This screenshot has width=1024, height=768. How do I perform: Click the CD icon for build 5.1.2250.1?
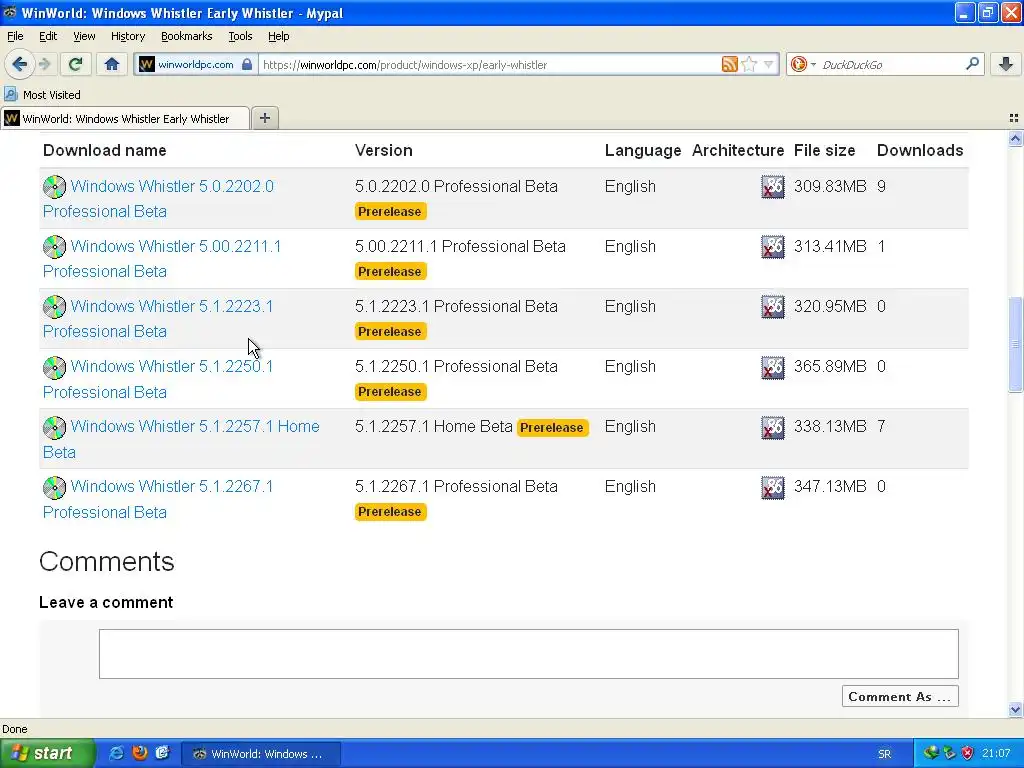(55, 367)
